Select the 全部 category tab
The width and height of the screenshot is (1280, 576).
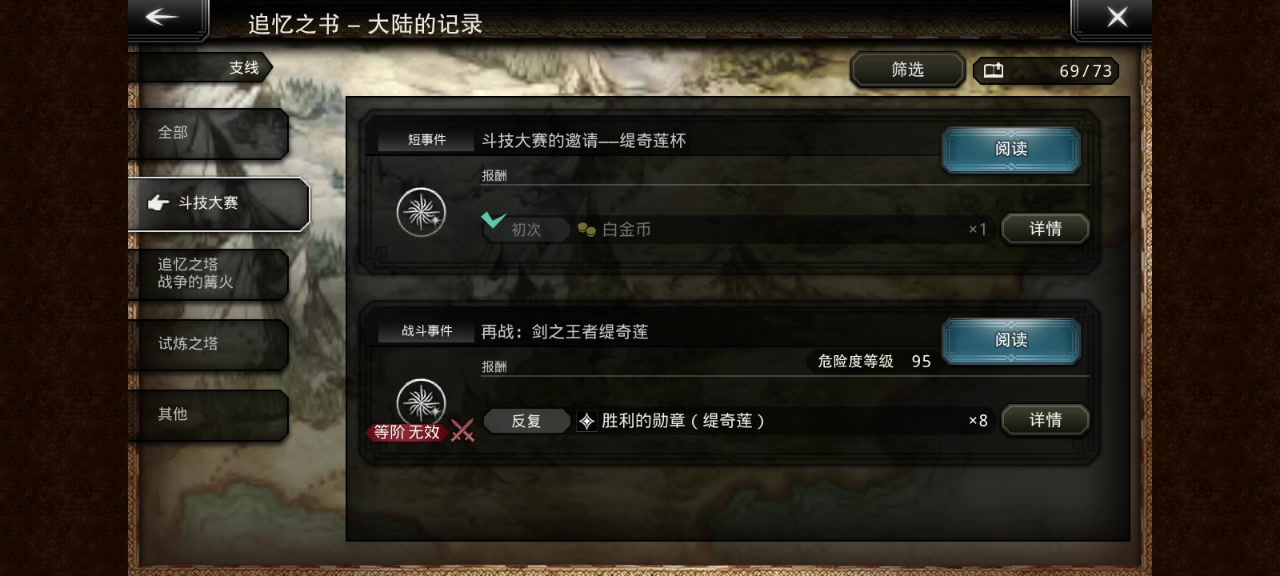208,133
